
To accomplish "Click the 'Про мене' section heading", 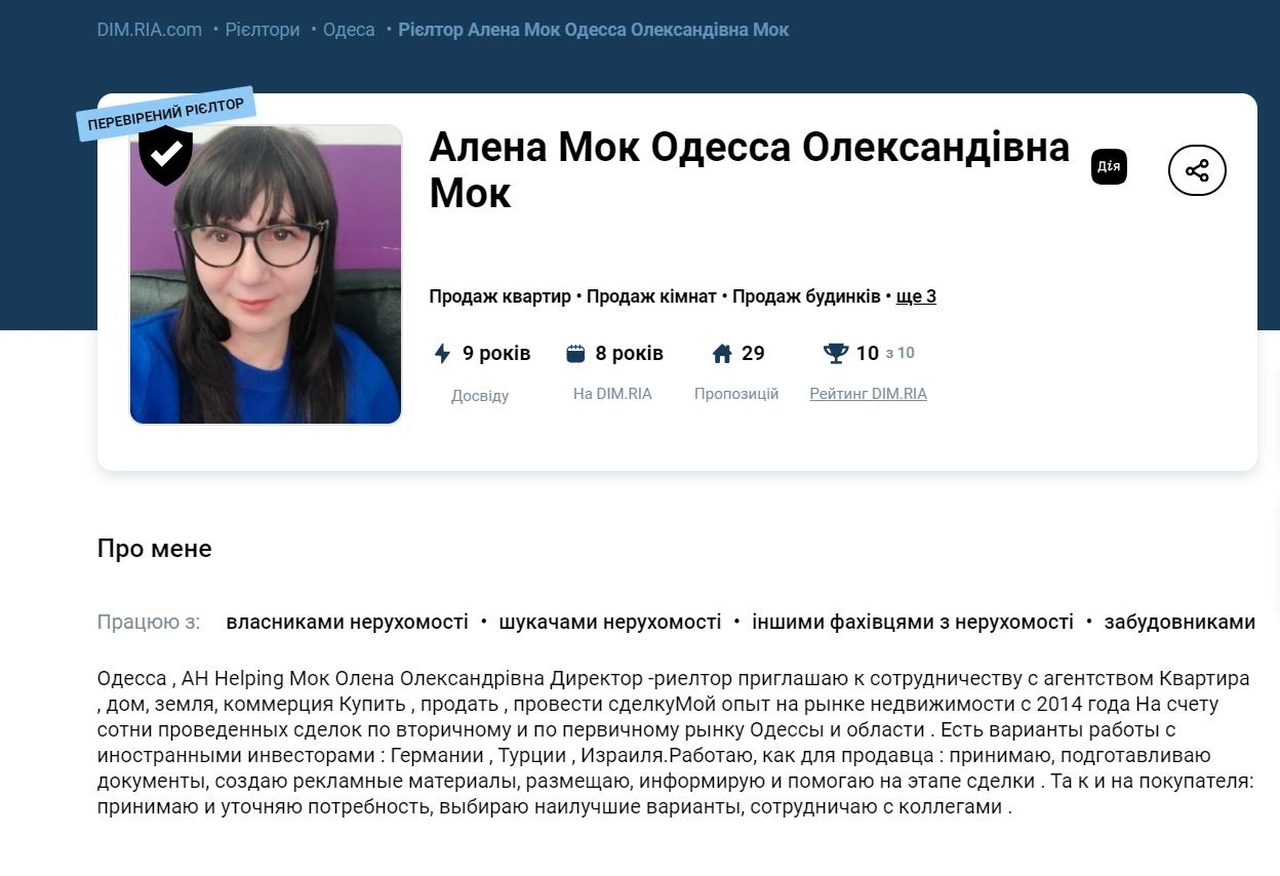I will (x=154, y=548).
